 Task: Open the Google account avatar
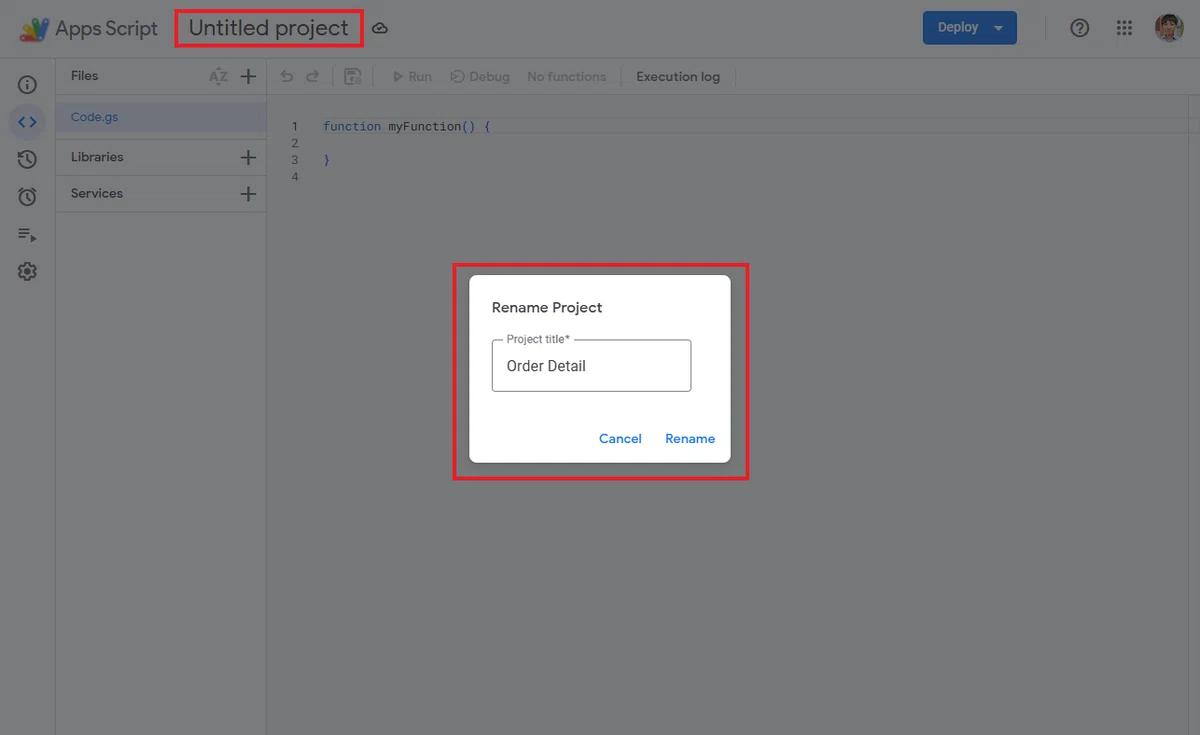pyautogui.click(x=1169, y=28)
